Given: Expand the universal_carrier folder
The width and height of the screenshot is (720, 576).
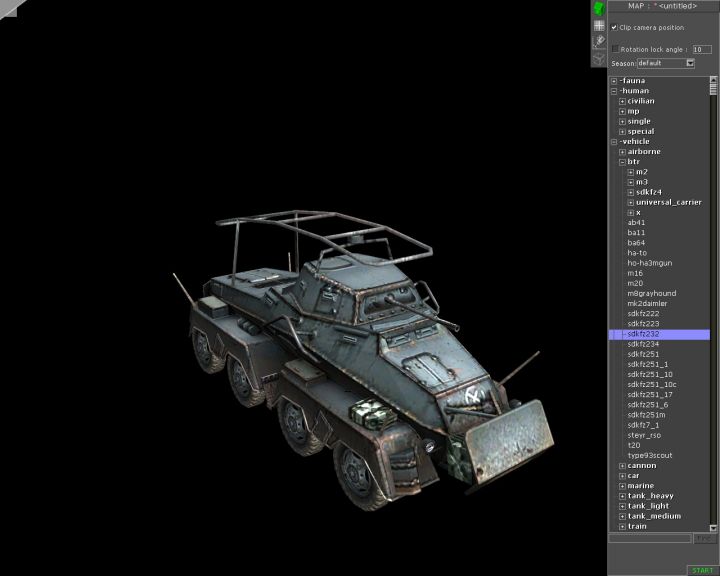Looking at the screenshot, I should pyautogui.click(x=631, y=202).
